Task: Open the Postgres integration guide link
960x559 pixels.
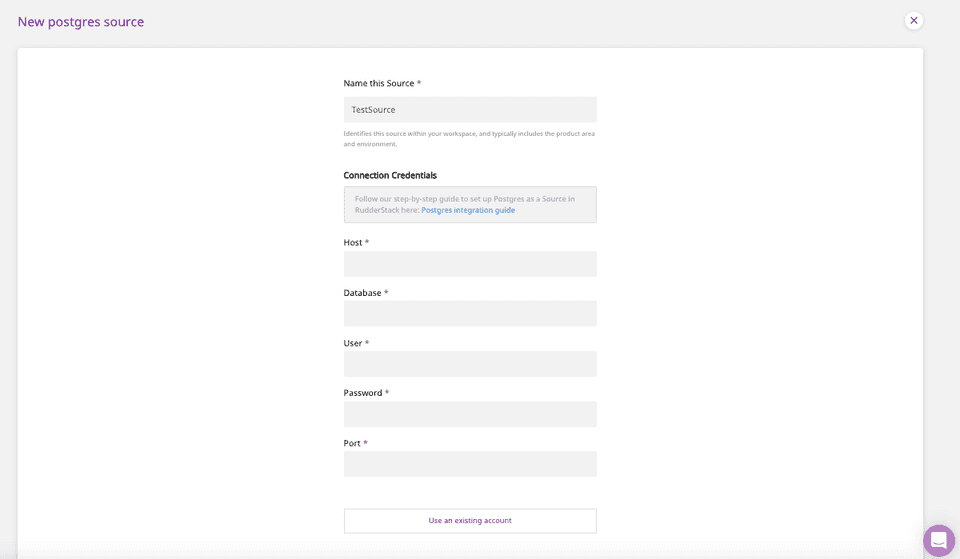Action: point(468,210)
